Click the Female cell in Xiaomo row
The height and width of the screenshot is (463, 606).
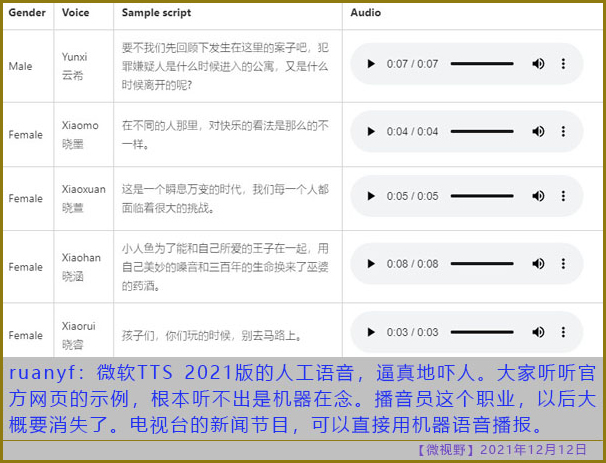(26, 134)
